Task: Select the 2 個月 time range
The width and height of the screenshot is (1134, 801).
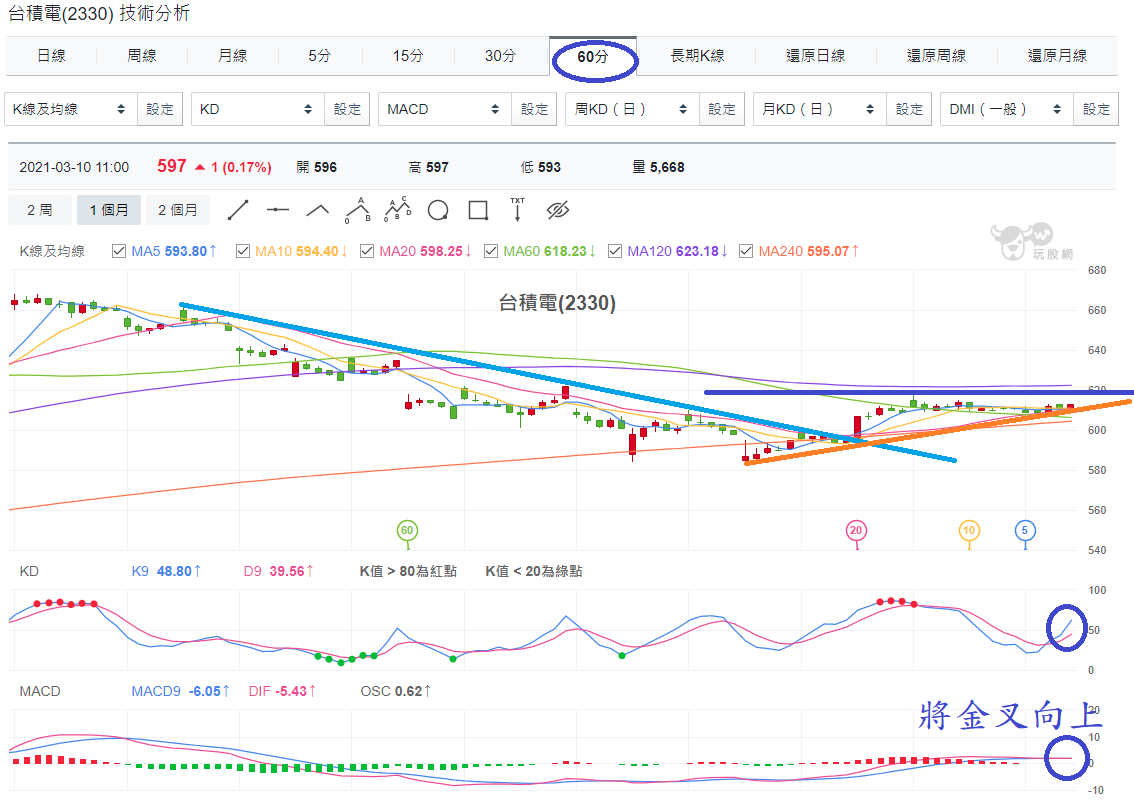Action: [178, 210]
